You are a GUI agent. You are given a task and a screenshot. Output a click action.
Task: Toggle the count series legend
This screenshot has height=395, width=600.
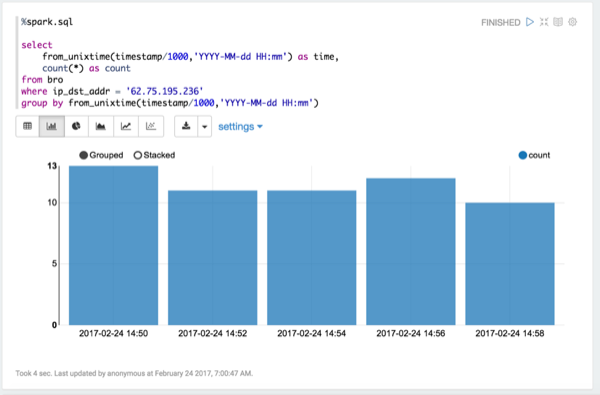tap(534, 155)
